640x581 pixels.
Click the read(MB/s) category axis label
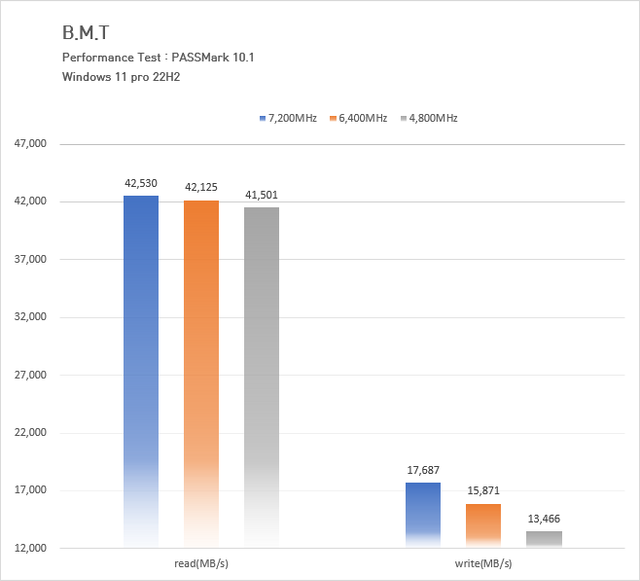click(201, 564)
